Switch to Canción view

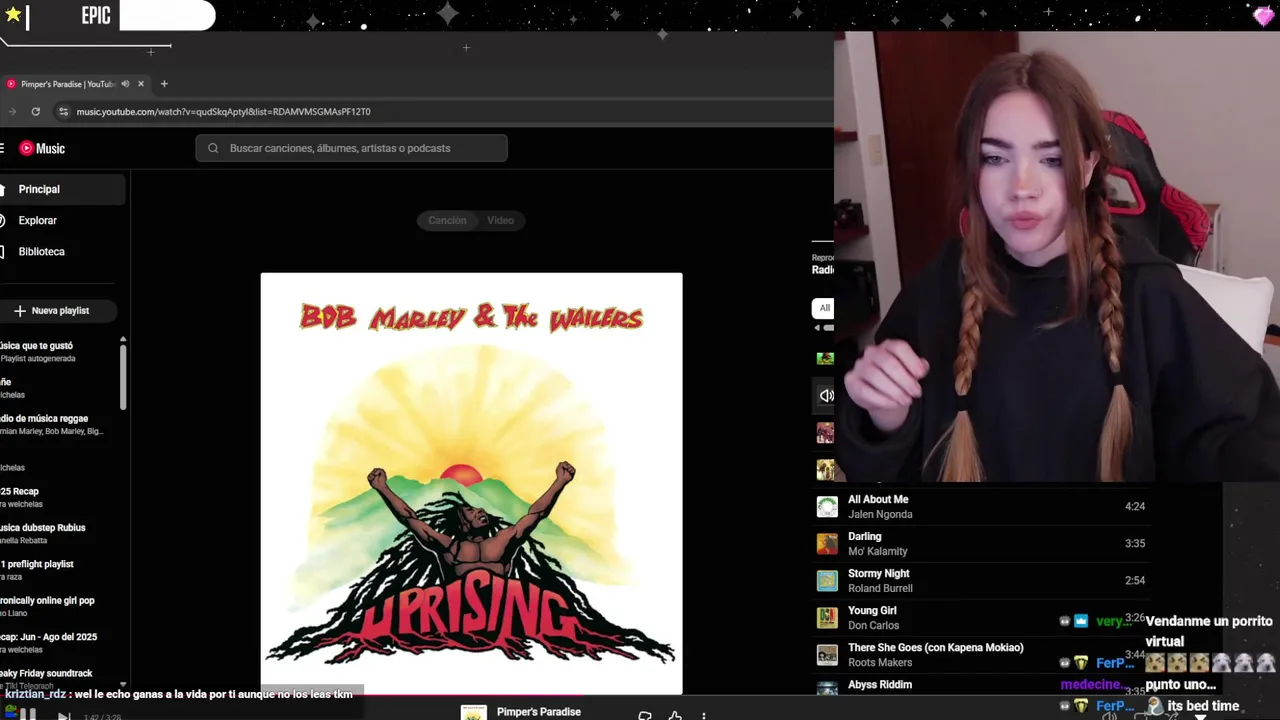pos(447,220)
